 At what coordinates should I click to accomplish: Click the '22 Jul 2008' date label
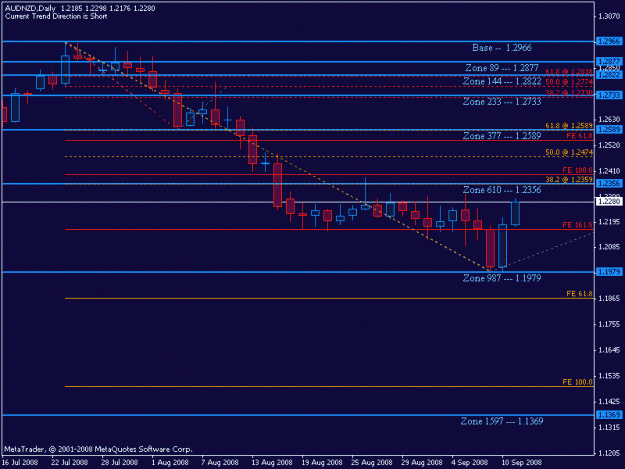[69, 462]
